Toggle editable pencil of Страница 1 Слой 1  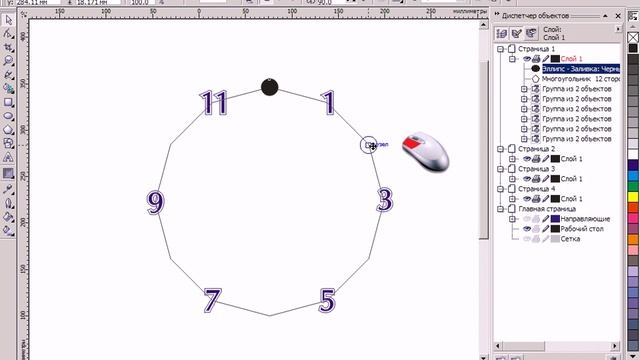click(545, 59)
